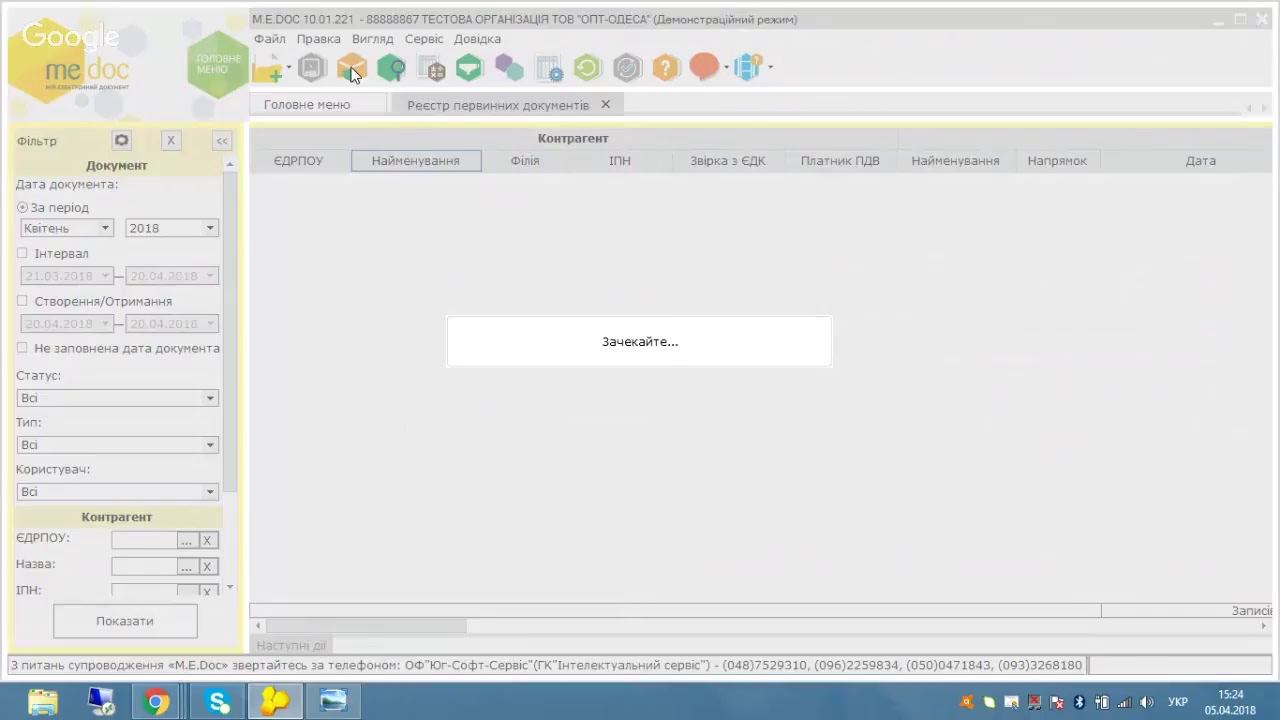1280x720 pixels.
Task: Click the volume icon in system tray
Action: pyautogui.click(x=1147, y=702)
